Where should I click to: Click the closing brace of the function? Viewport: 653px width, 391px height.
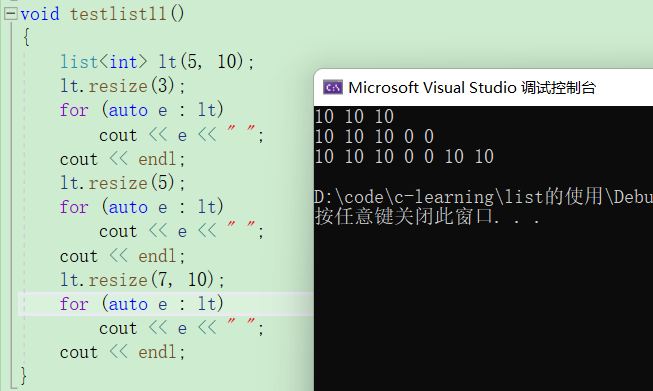[23, 376]
